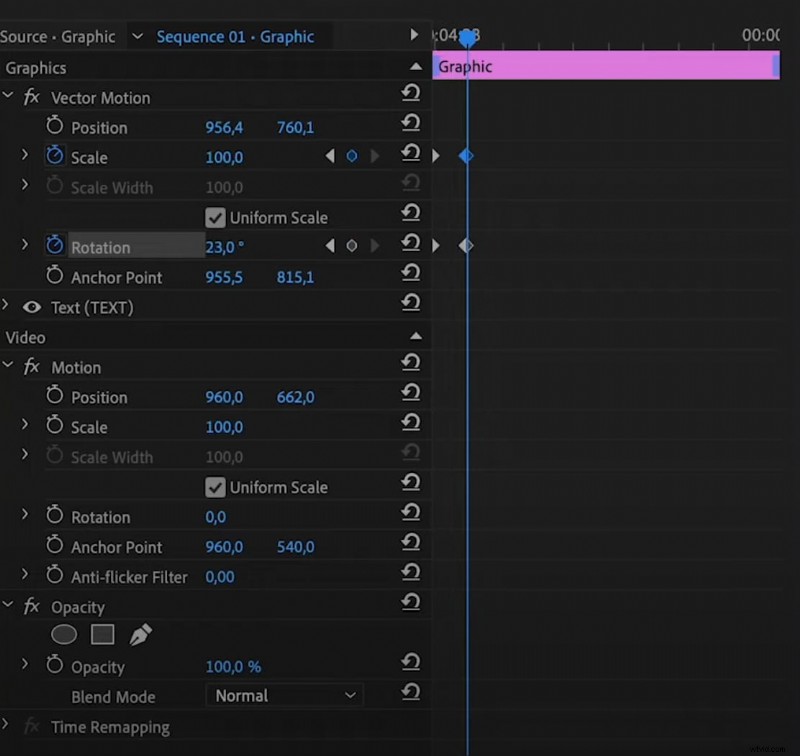Collapse the Graphics section
The image size is (800, 756).
417,67
